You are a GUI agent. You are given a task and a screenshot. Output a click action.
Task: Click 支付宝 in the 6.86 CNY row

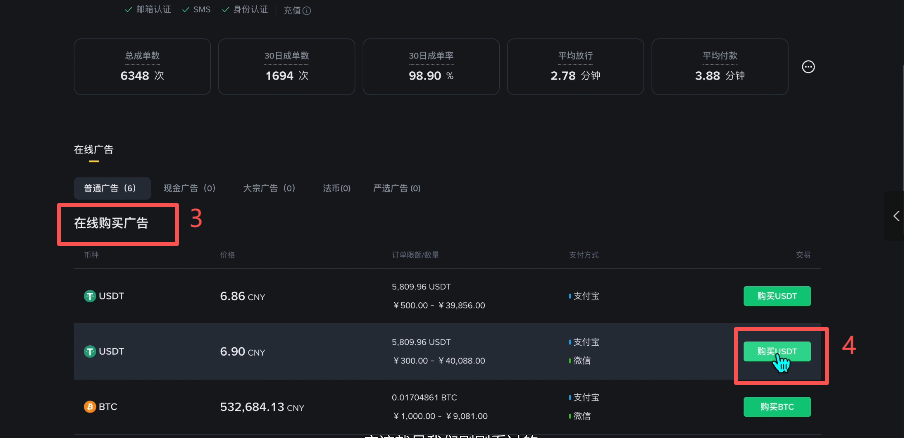pos(584,296)
